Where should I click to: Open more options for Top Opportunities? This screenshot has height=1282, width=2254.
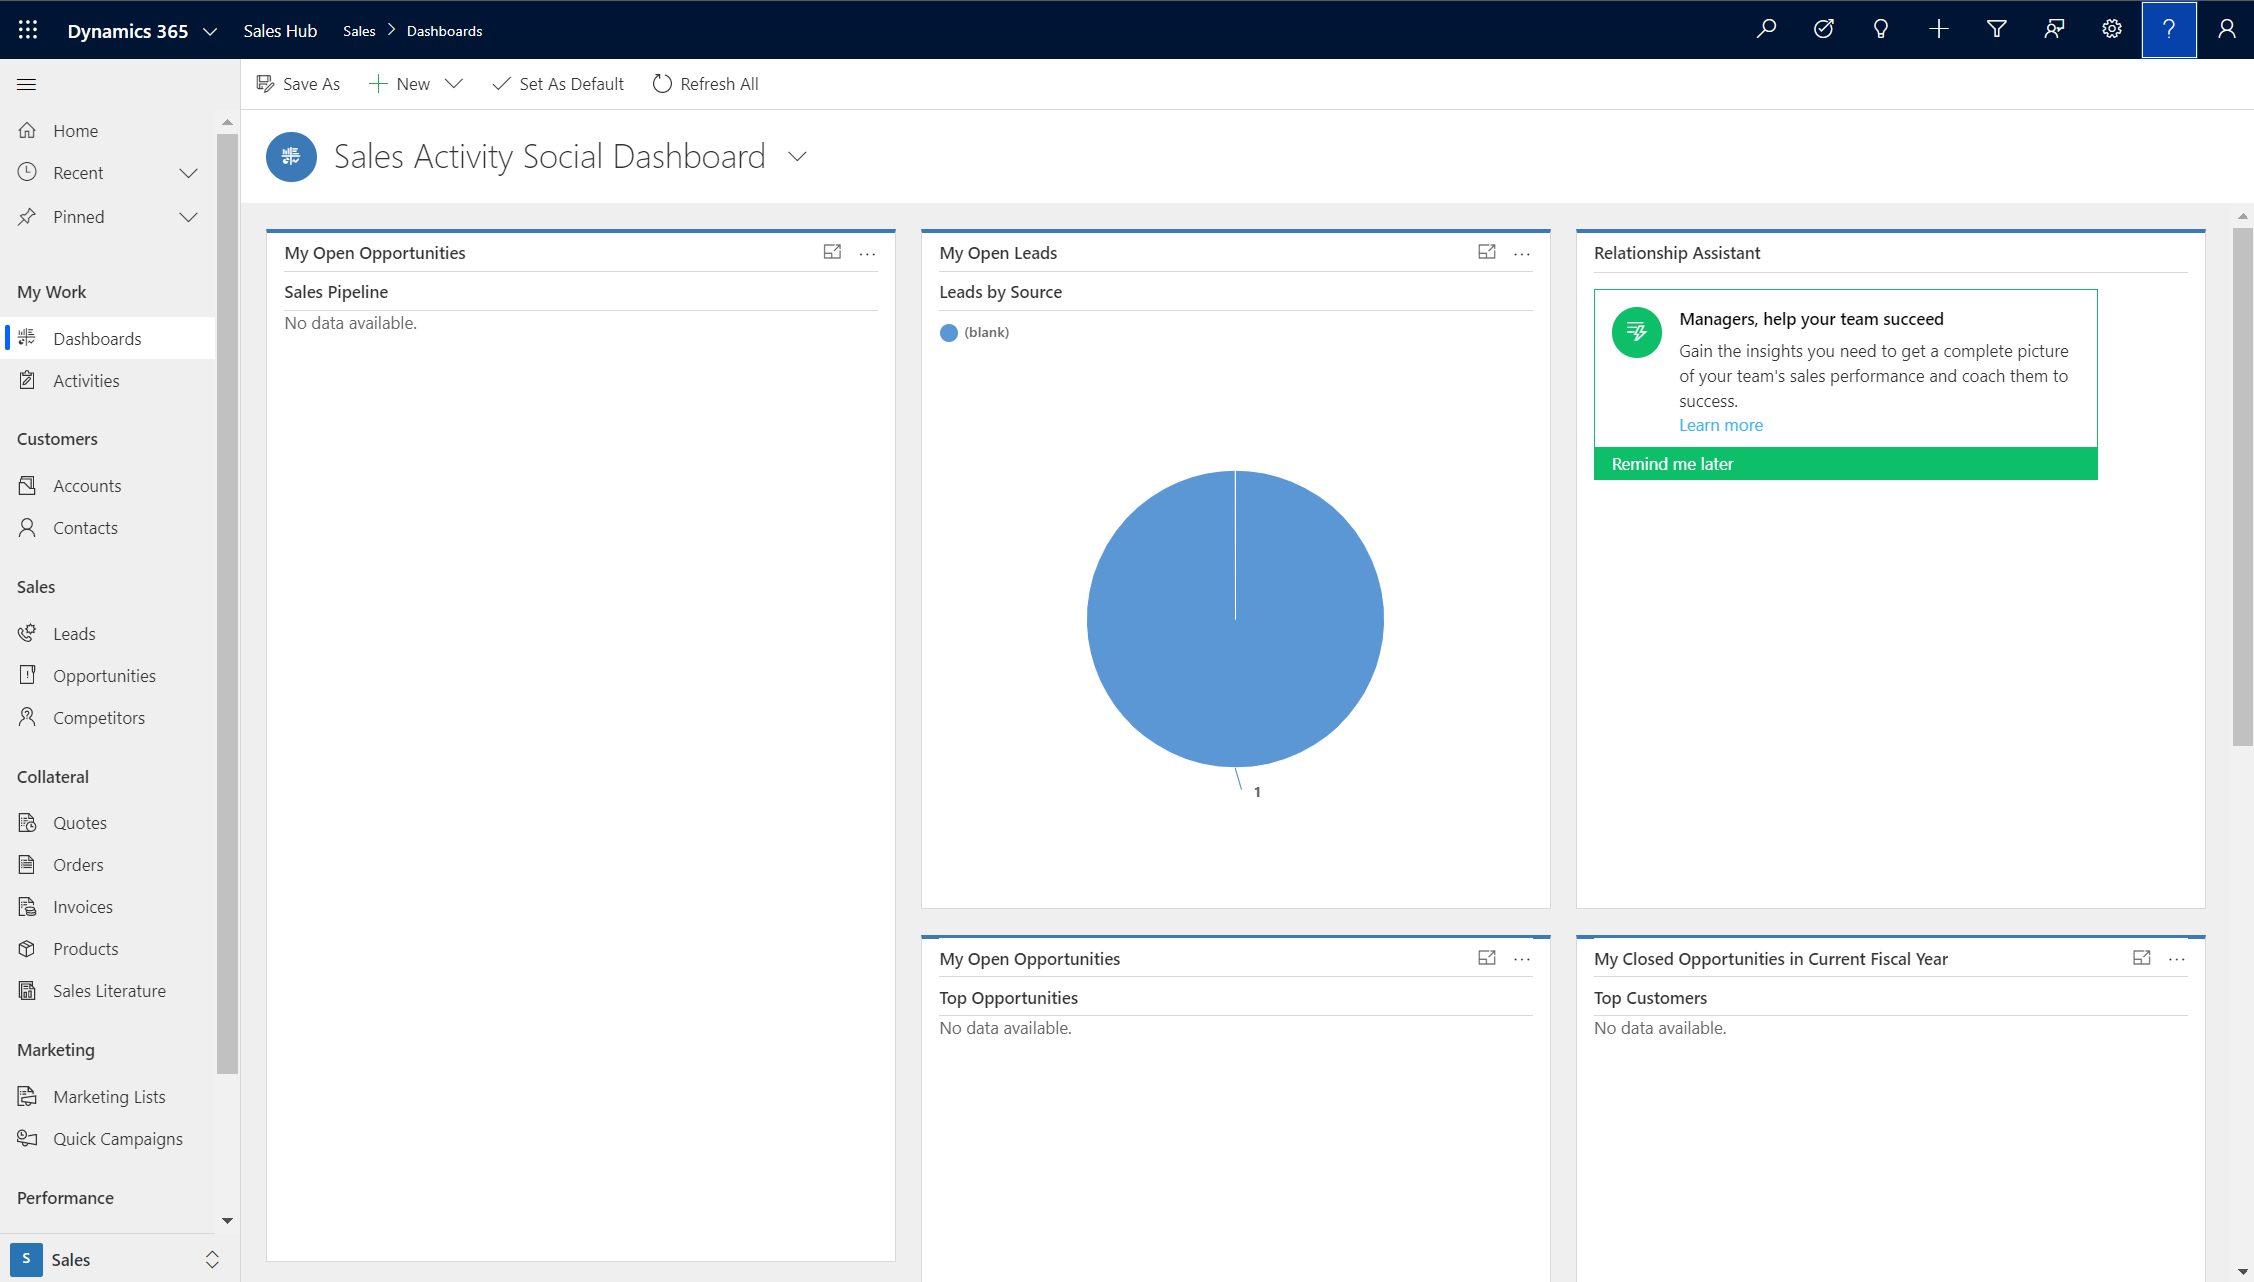point(1522,959)
